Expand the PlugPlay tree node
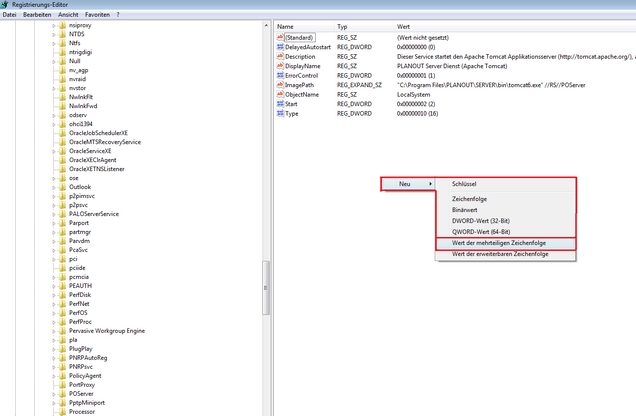 point(54,349)
